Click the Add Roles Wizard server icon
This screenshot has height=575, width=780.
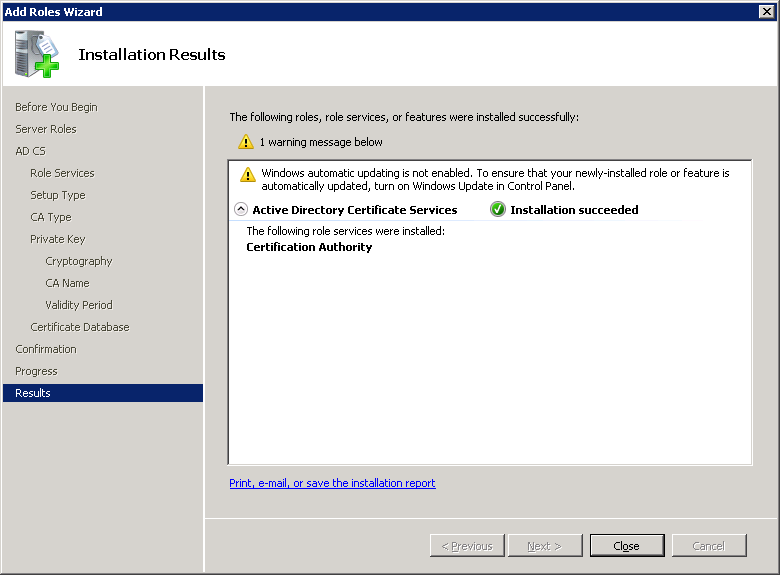[x=36, y=54]
